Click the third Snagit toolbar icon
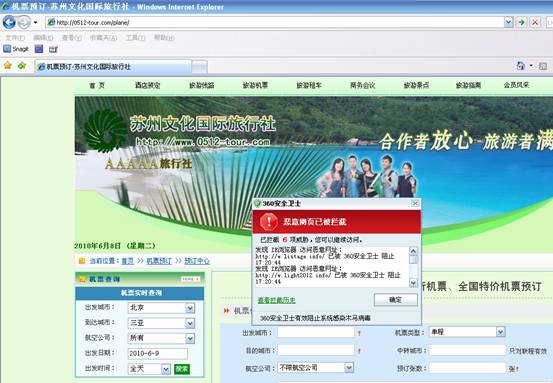This screenshot has width=553, height=383. point(53,49)
